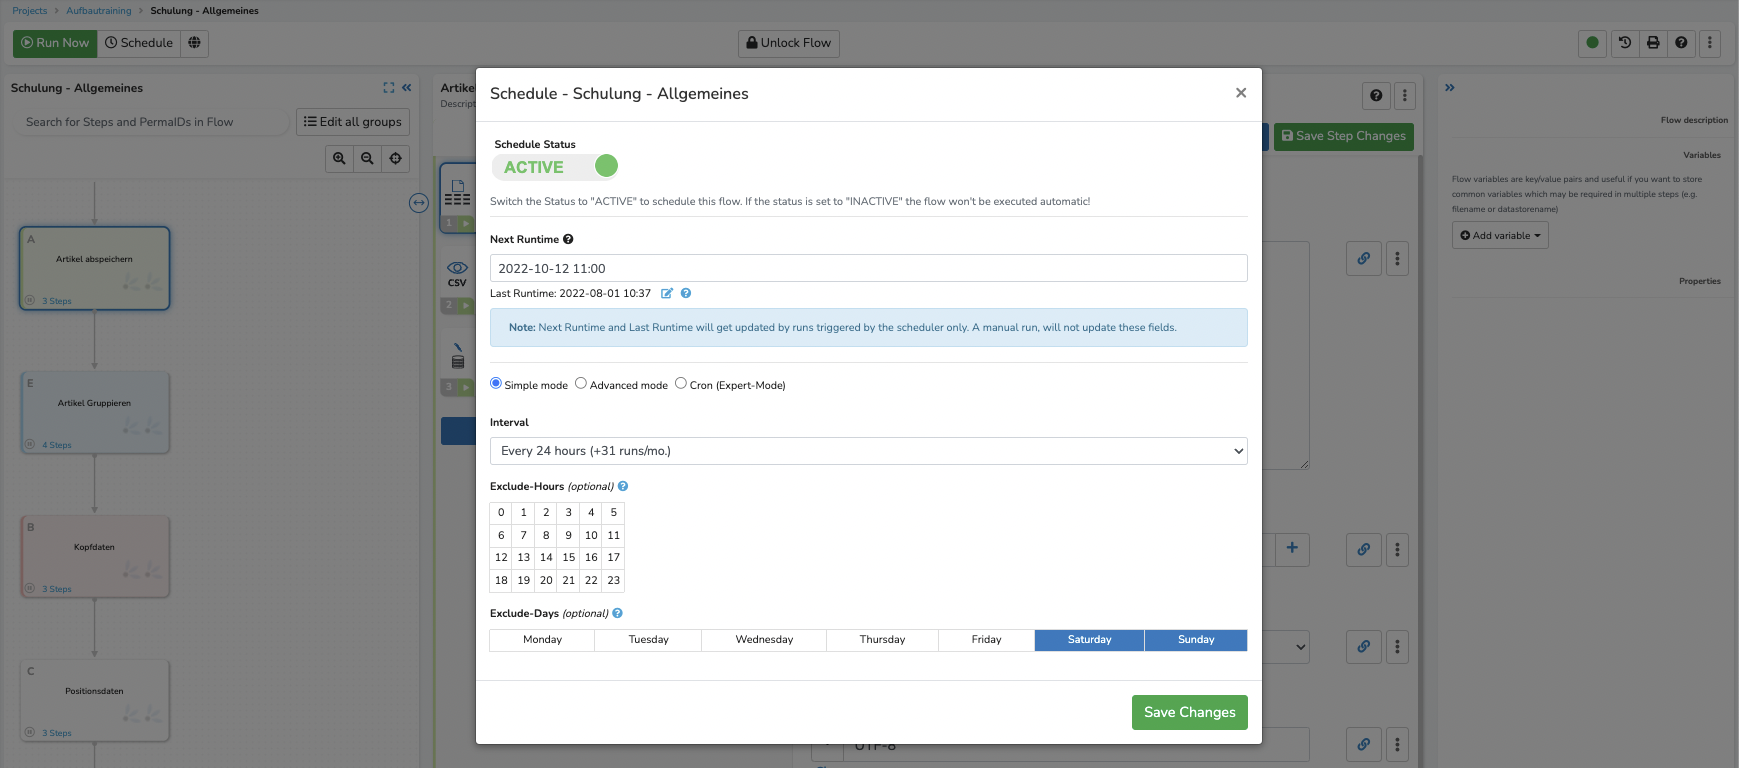
Task: Expand the Add variable dropdown
Action: click(x=1500, y=236)
